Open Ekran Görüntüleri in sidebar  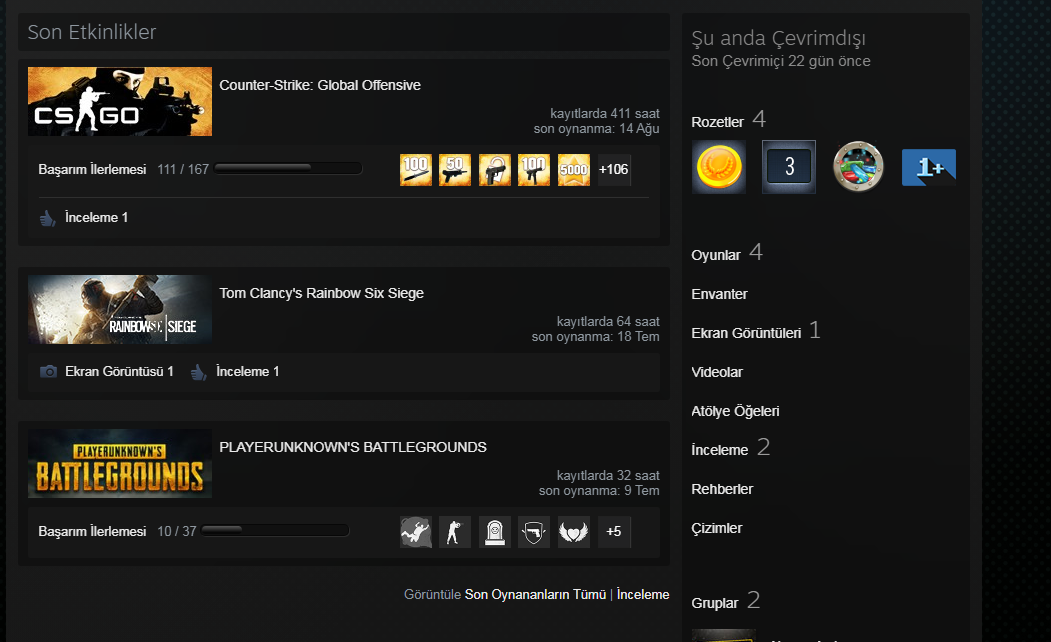tap(746, 333)
